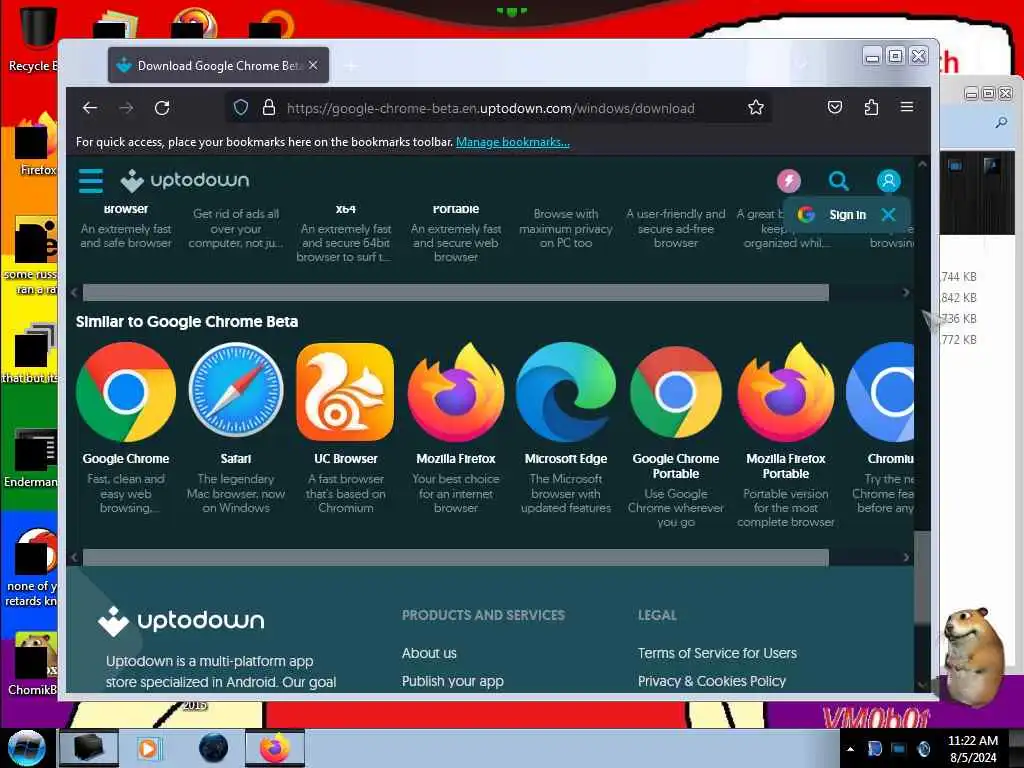This screenshot has height=768, width=1024.
Task: Click the pink lightning bolt icon
Action: click(789, 180)
